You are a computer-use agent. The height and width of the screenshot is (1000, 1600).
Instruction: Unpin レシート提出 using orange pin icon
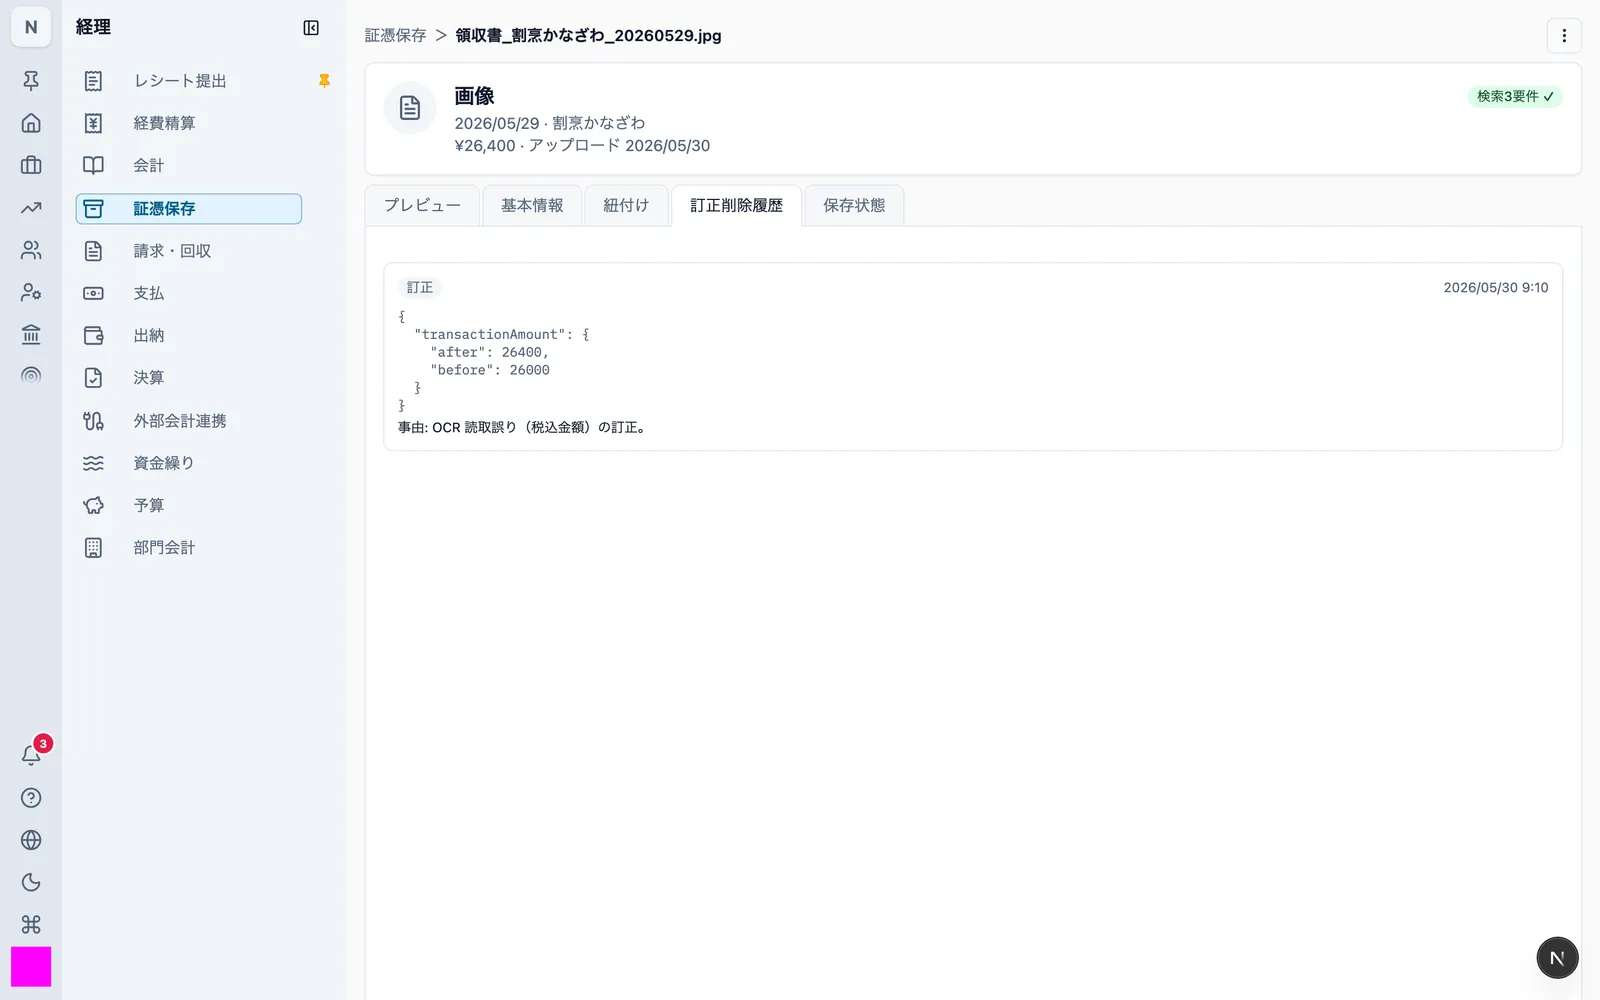pos(324,81)
